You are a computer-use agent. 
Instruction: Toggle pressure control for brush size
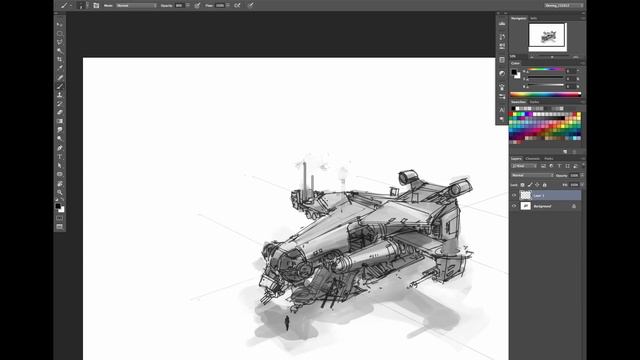point(251,5)
